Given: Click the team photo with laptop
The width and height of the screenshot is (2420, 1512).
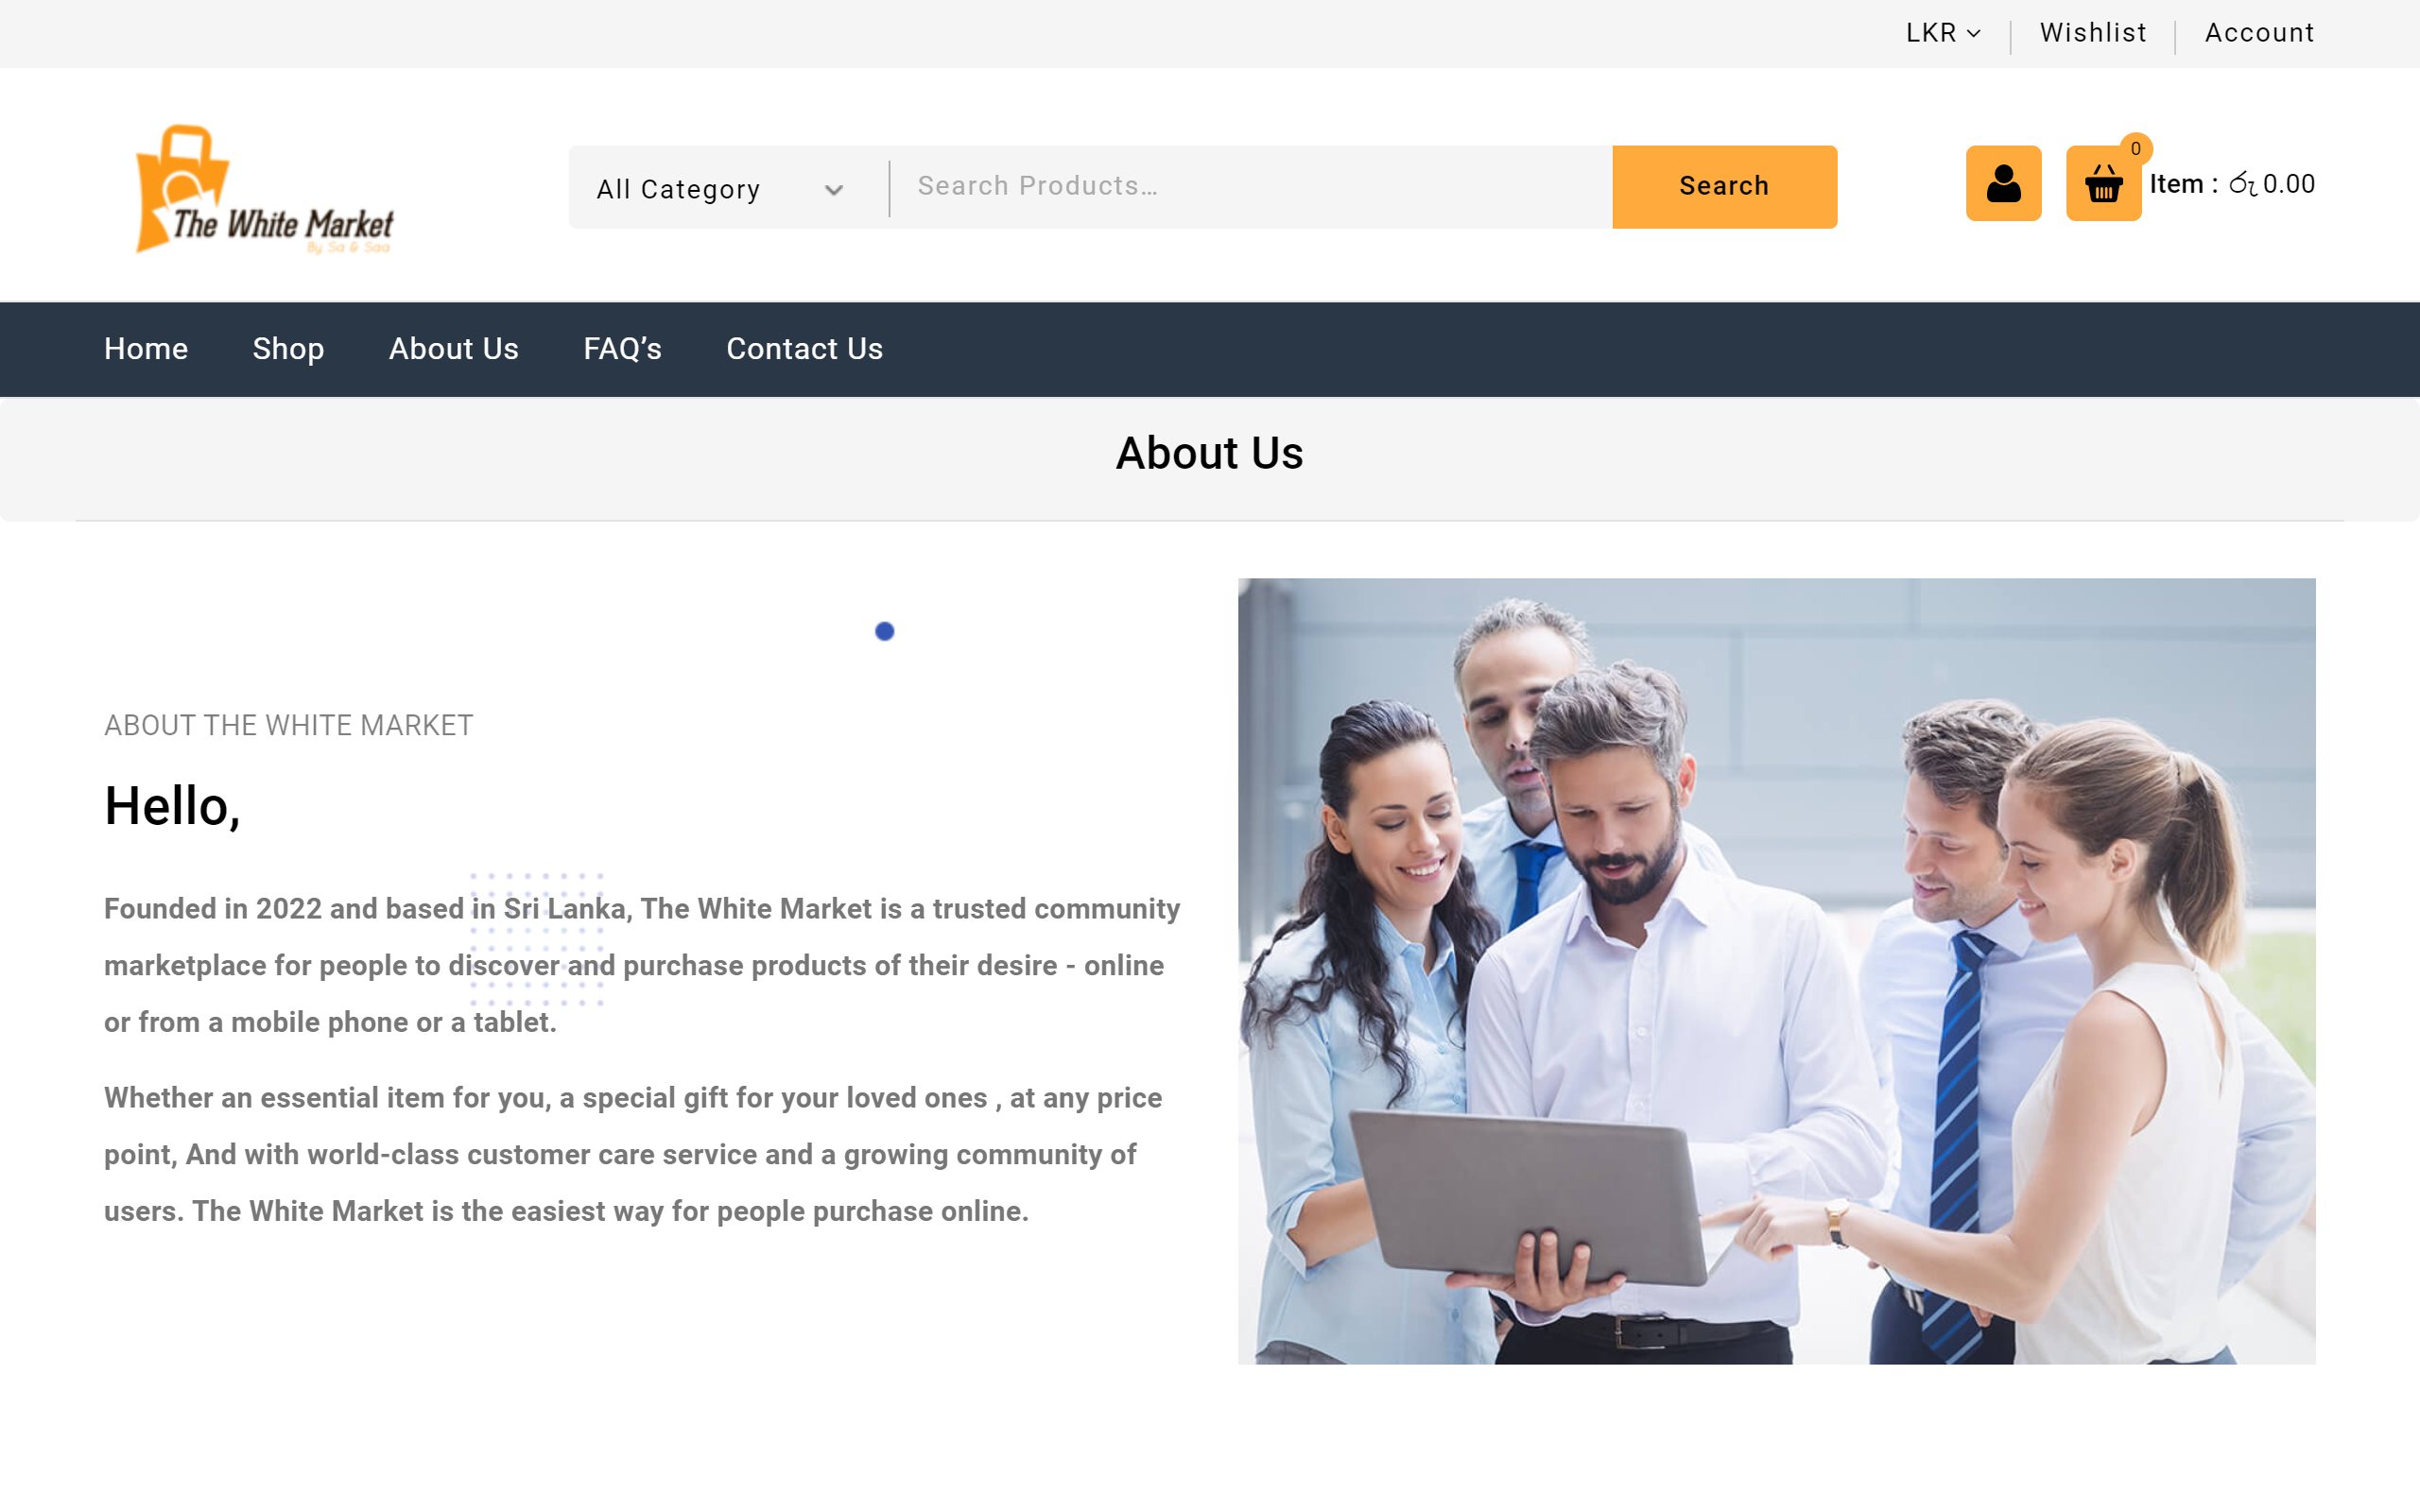Looking at the screenshot, I should [x=1776, y=971].
